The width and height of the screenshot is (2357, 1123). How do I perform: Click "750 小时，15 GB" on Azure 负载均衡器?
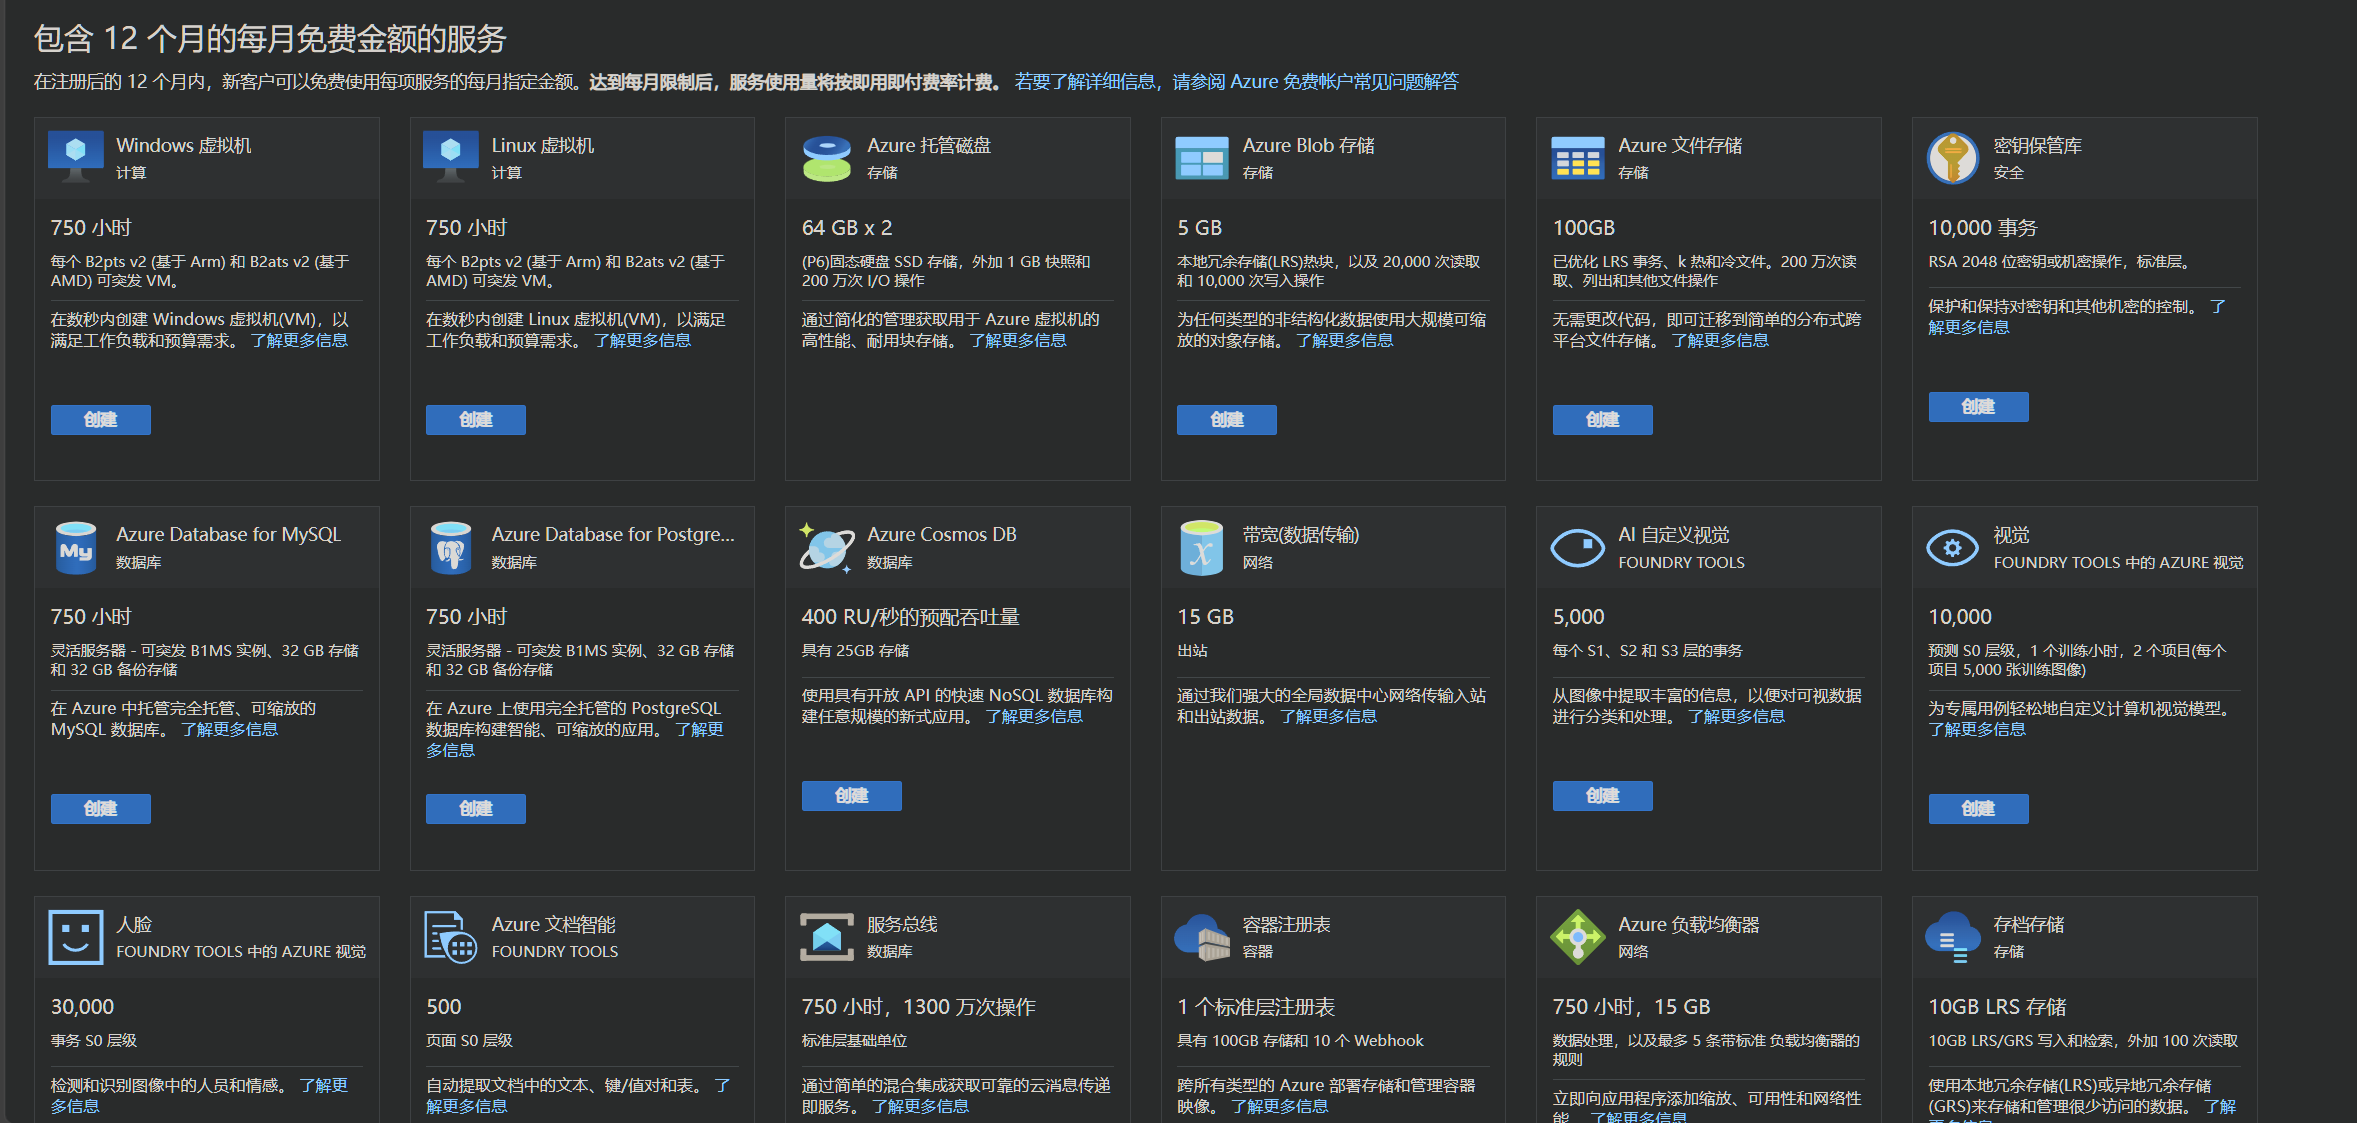[x=1632, y=1007]
